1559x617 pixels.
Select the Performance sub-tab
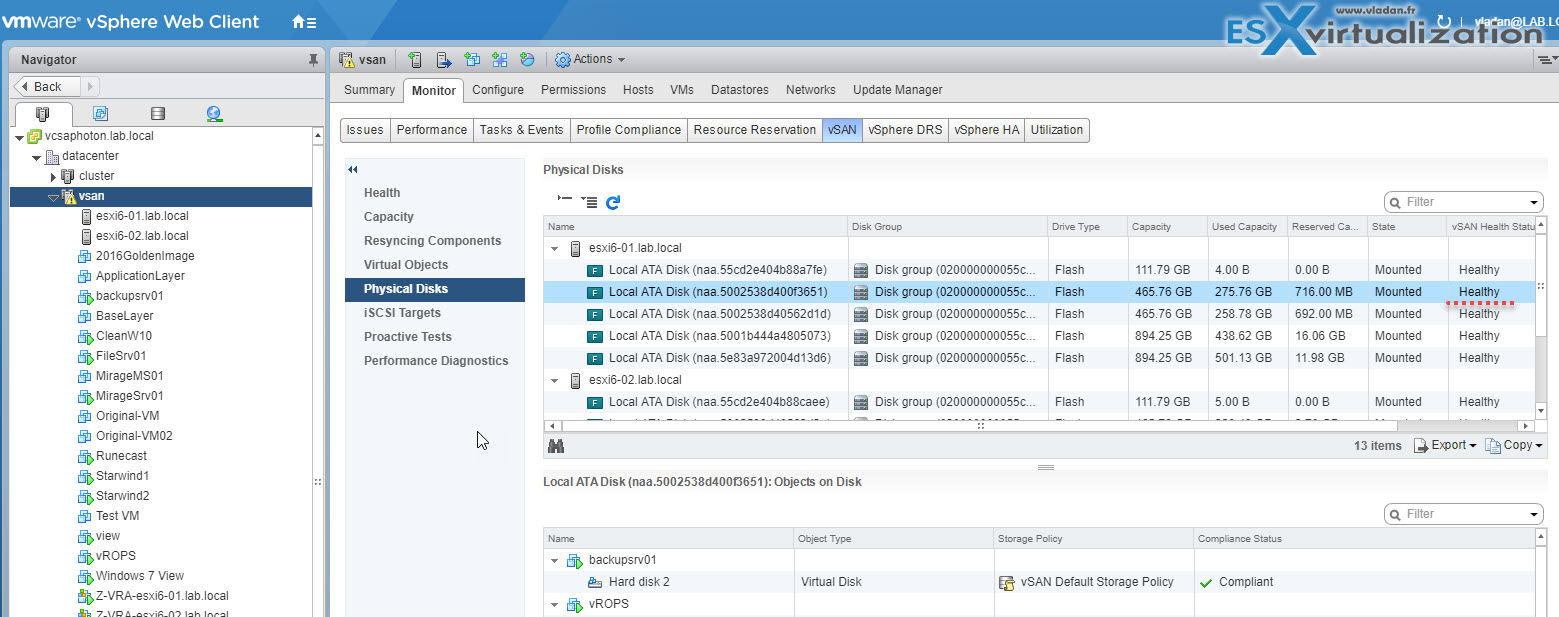click(x=431, y=130)
